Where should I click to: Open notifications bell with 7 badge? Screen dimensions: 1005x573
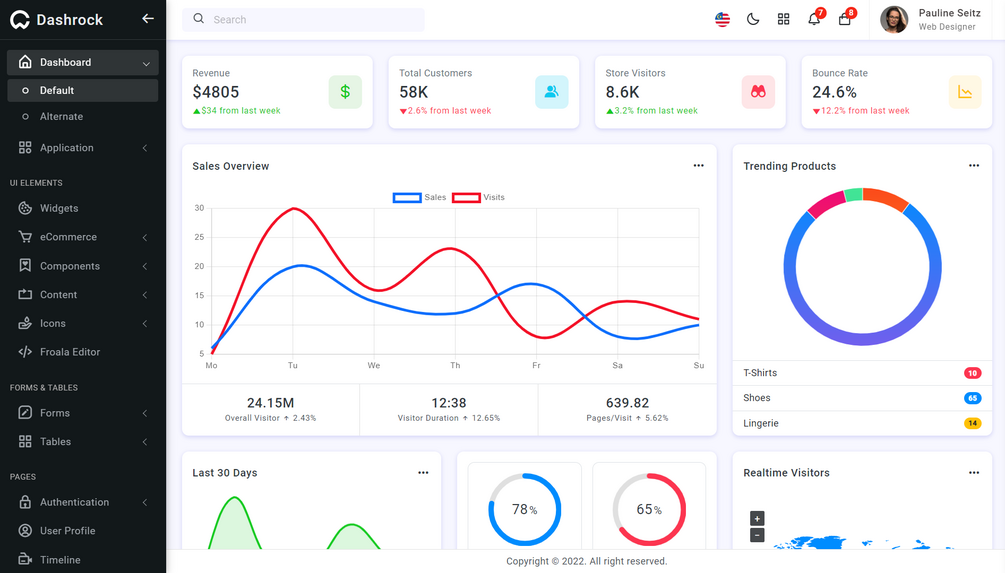click(814, 19)
